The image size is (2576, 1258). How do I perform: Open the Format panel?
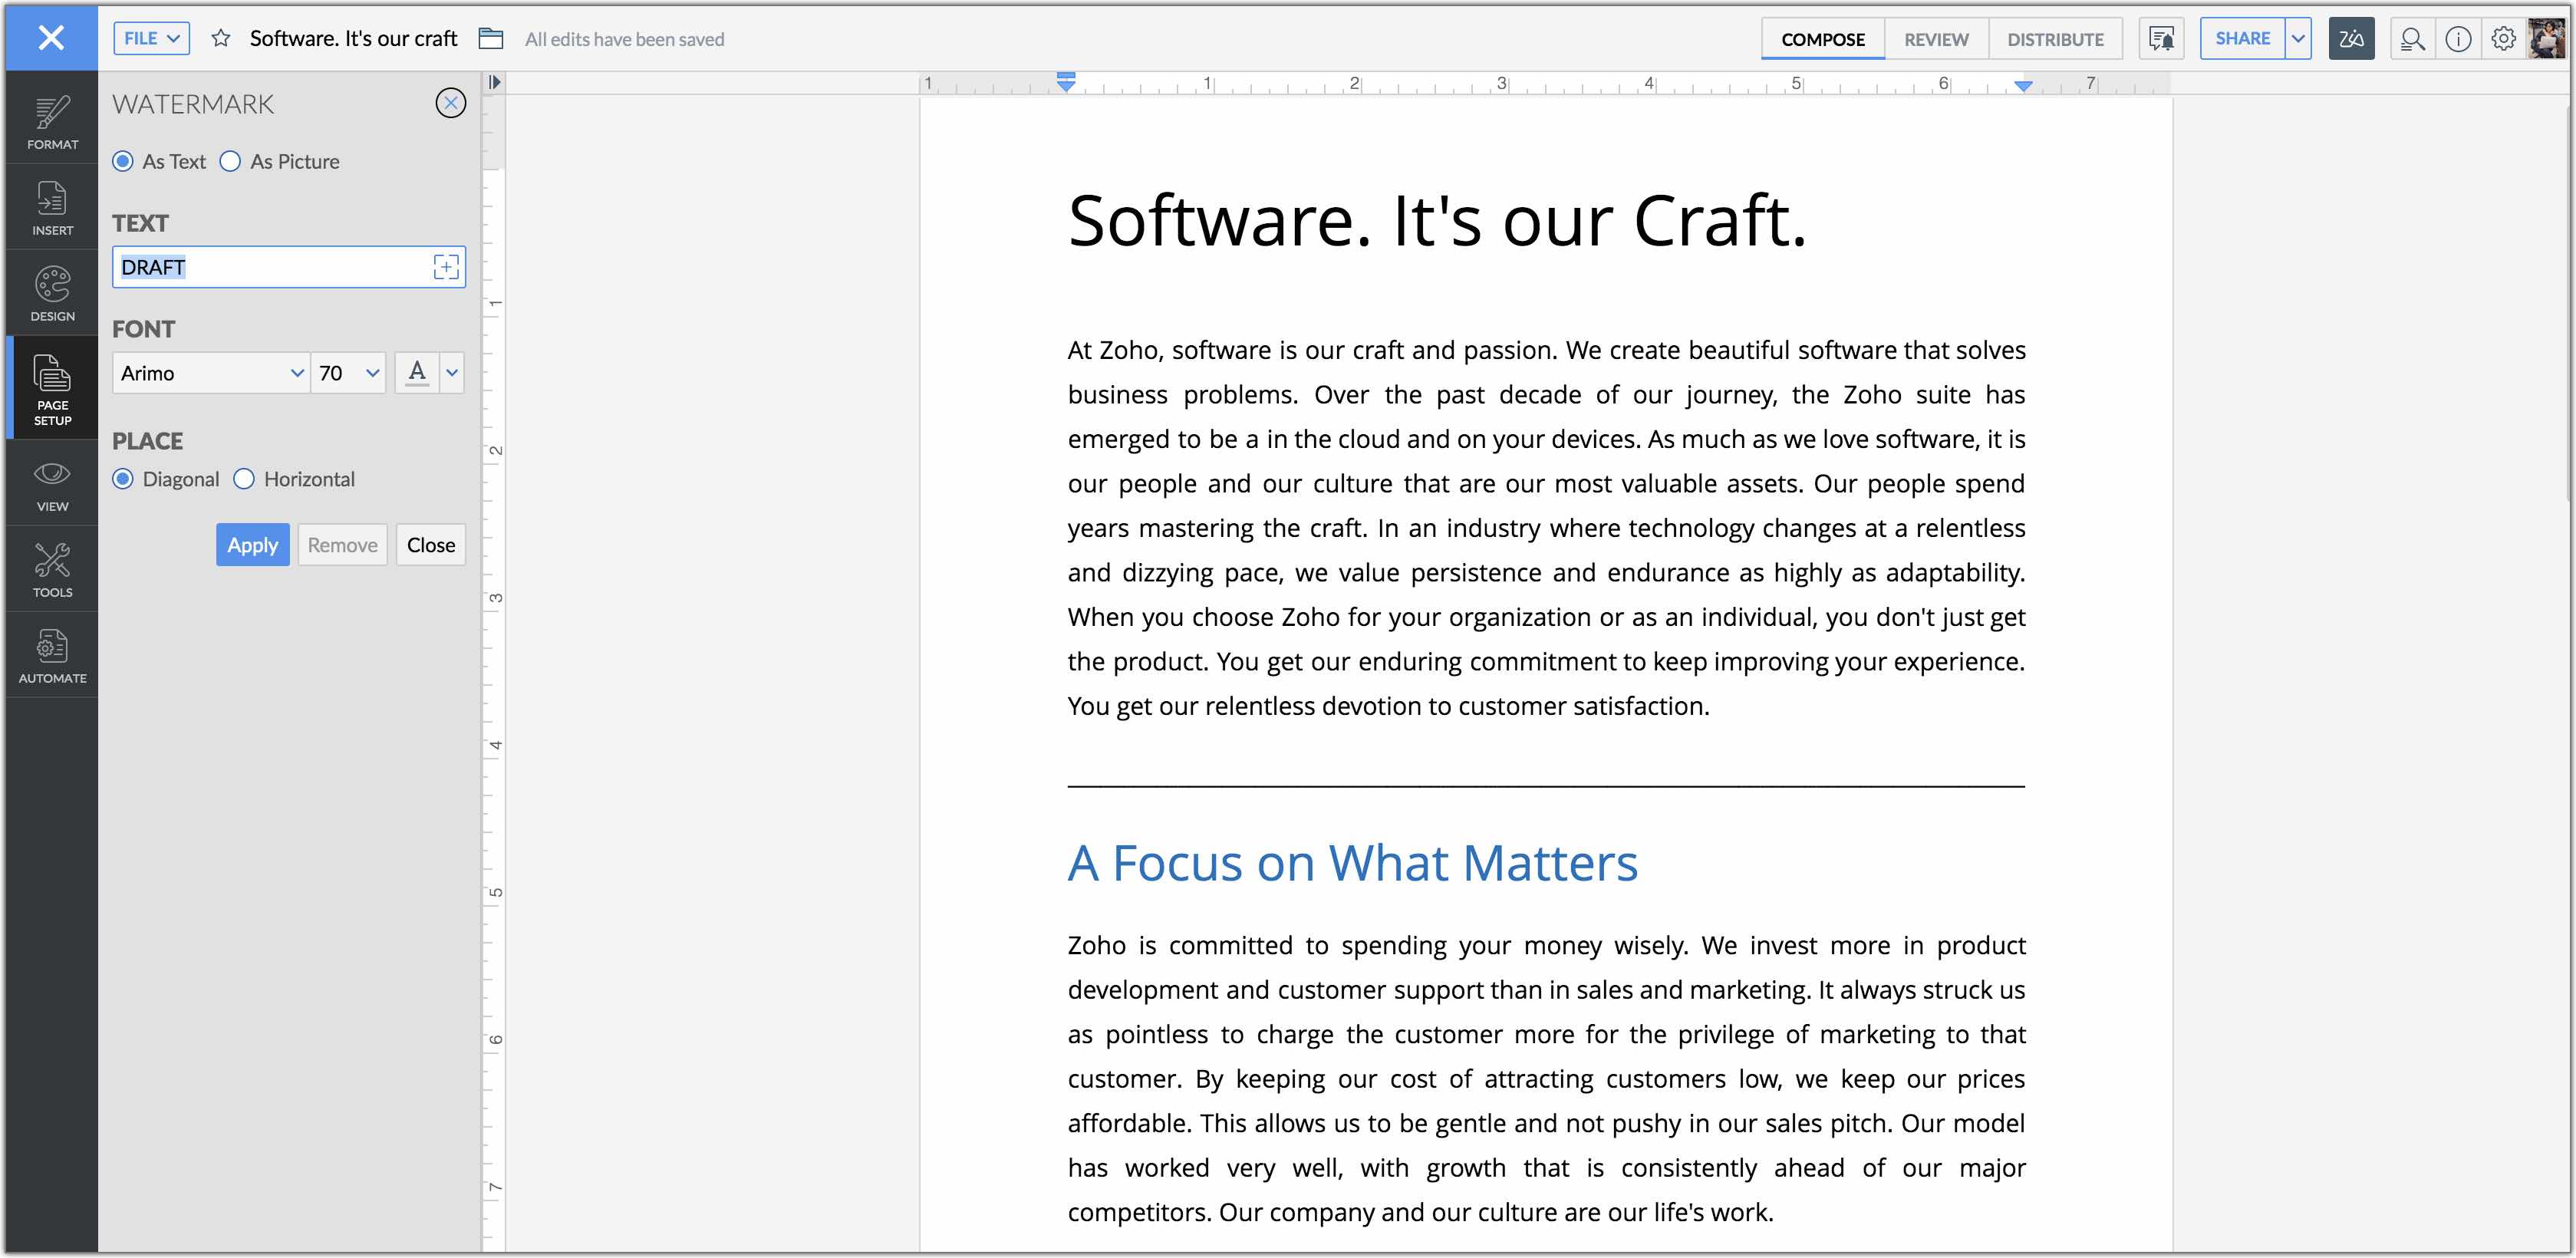tap(52, 123)
